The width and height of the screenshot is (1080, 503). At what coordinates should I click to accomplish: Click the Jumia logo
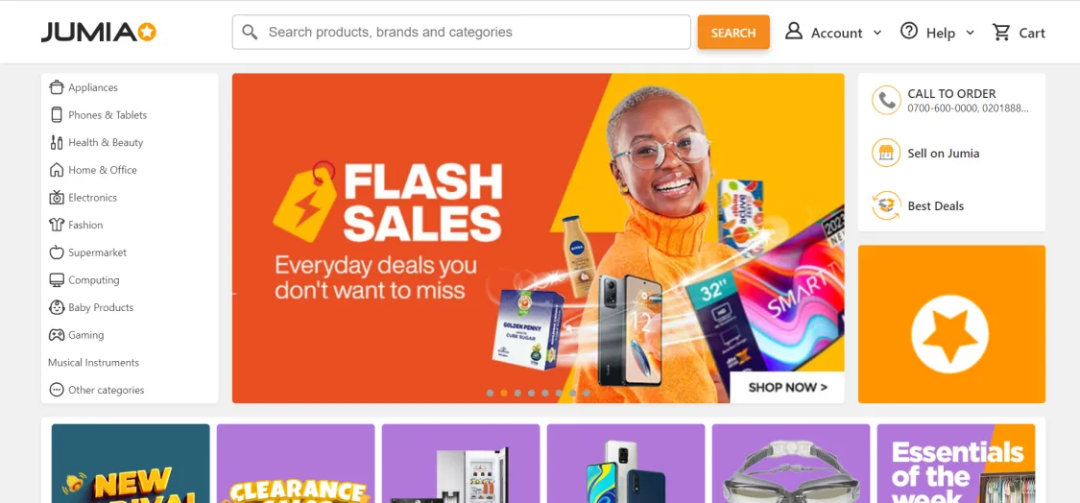pyautogui.click(x=98, y=32)
